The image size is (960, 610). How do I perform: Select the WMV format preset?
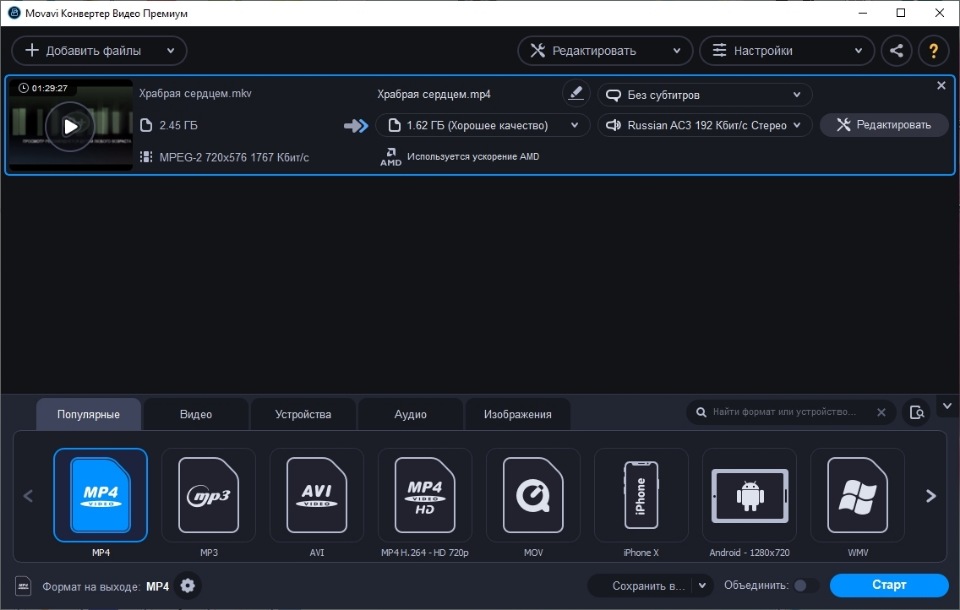pos(856,495)
